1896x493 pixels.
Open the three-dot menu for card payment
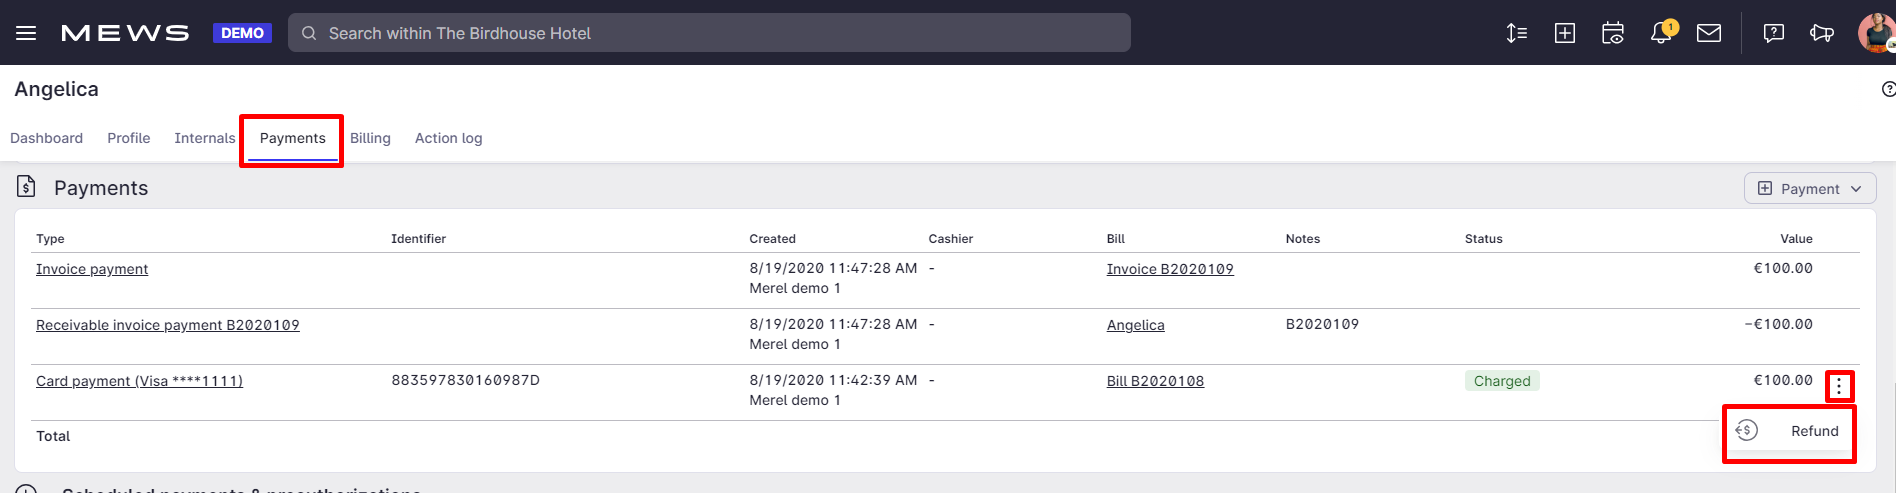coord(1839,386)
